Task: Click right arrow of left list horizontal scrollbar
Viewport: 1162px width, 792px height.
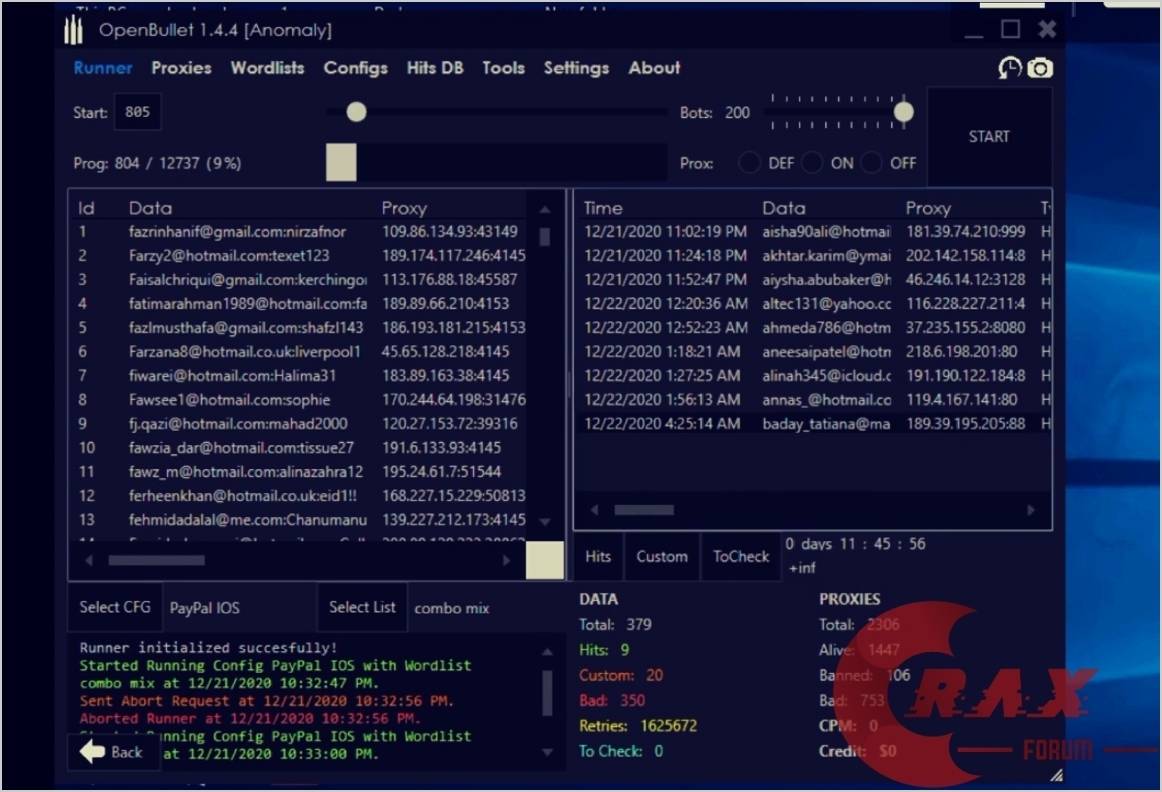Action: pyautogui.click(x=506, y=561)
